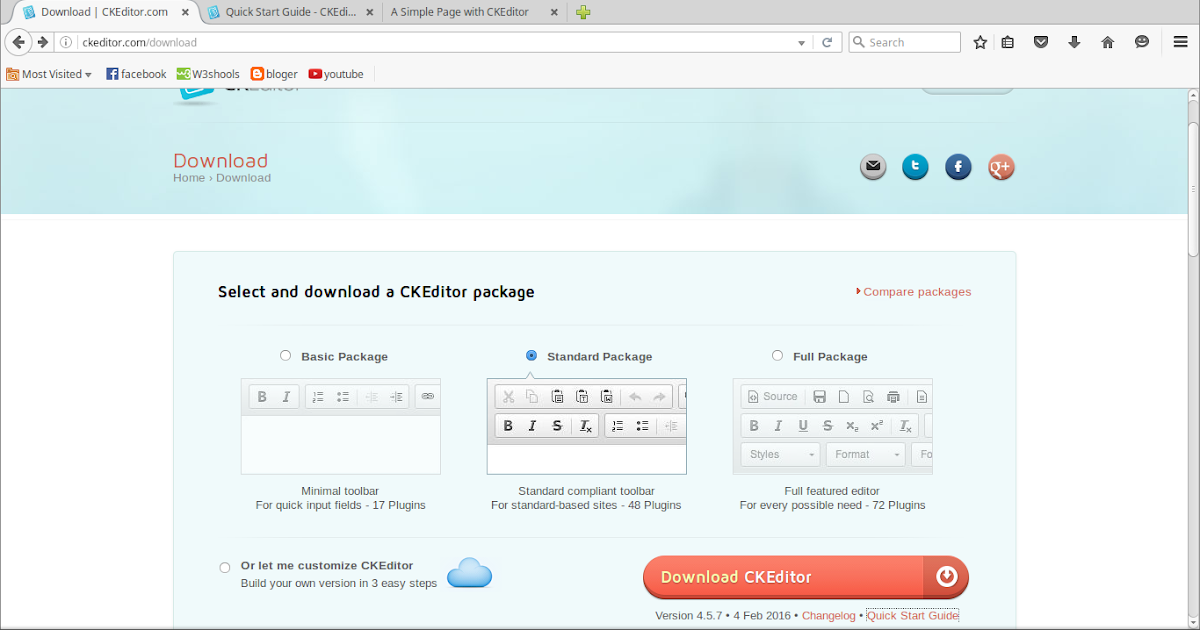The width and height of the screenshot is (1200, 630).
Task: Open the youtube bookmark
Action: [336, 74]
